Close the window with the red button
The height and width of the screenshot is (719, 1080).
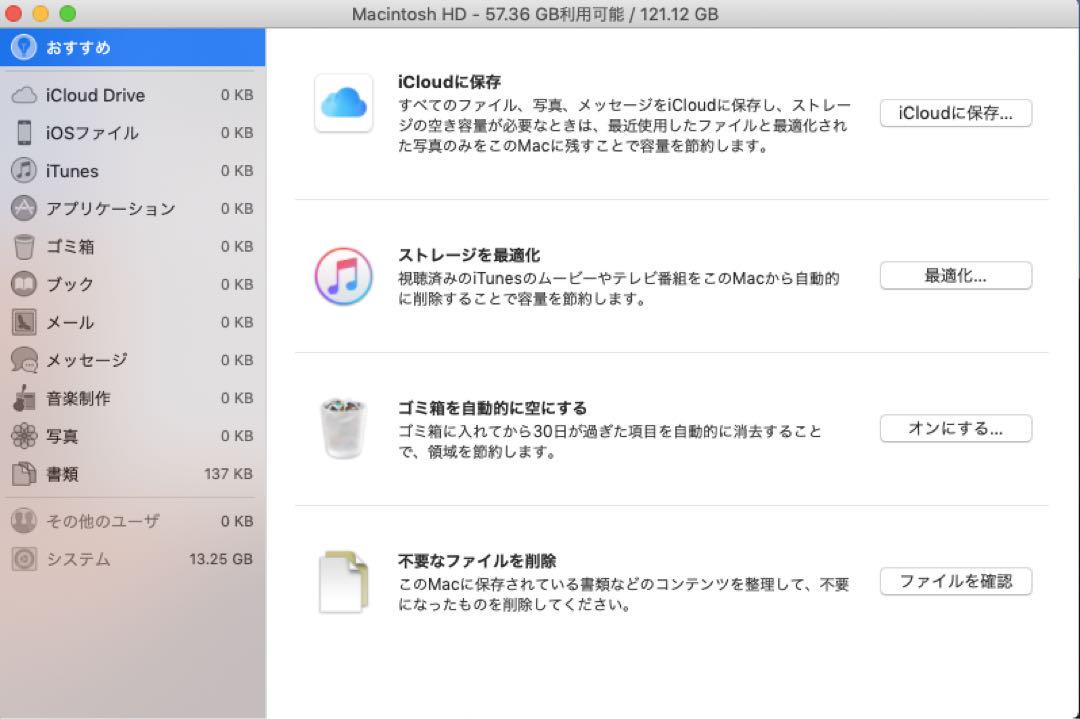[13, 13]
